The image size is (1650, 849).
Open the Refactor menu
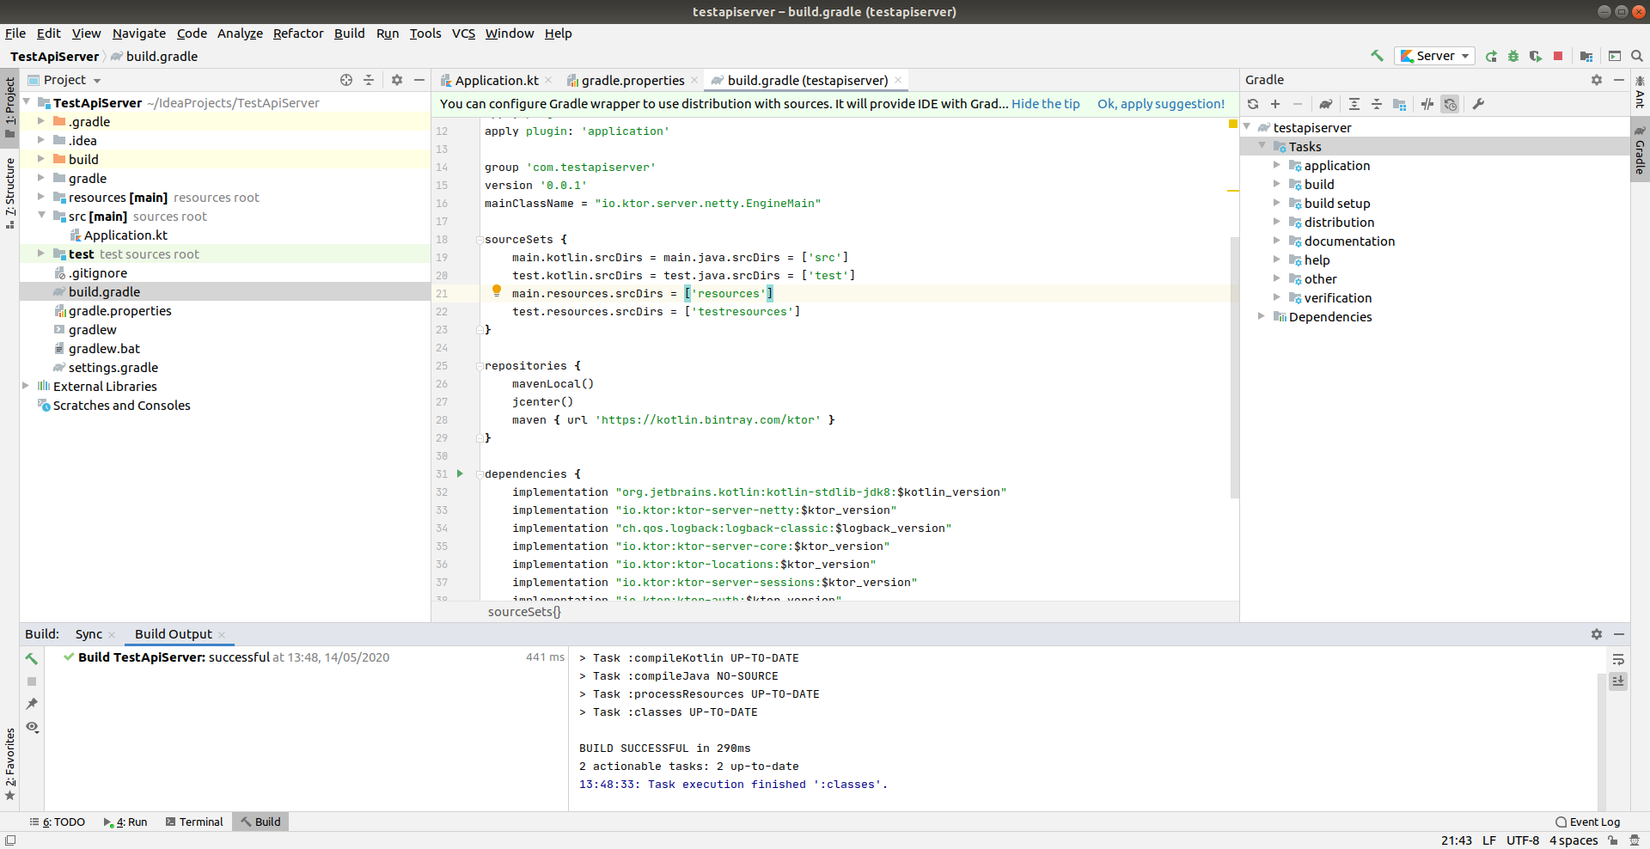click(298, 33)
